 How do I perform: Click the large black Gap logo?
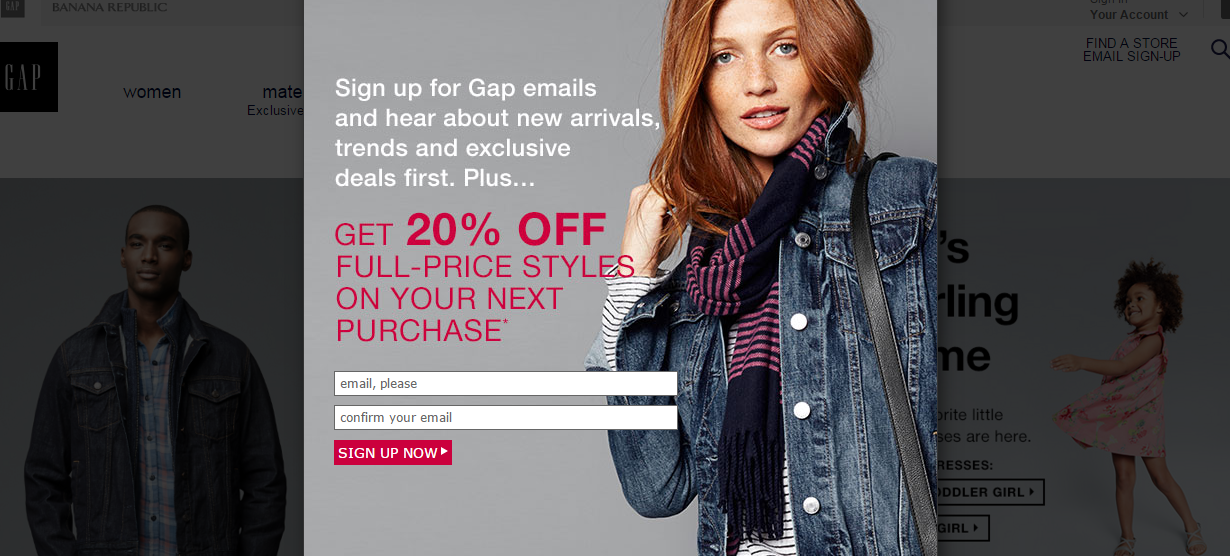click(x=28, y=77)
